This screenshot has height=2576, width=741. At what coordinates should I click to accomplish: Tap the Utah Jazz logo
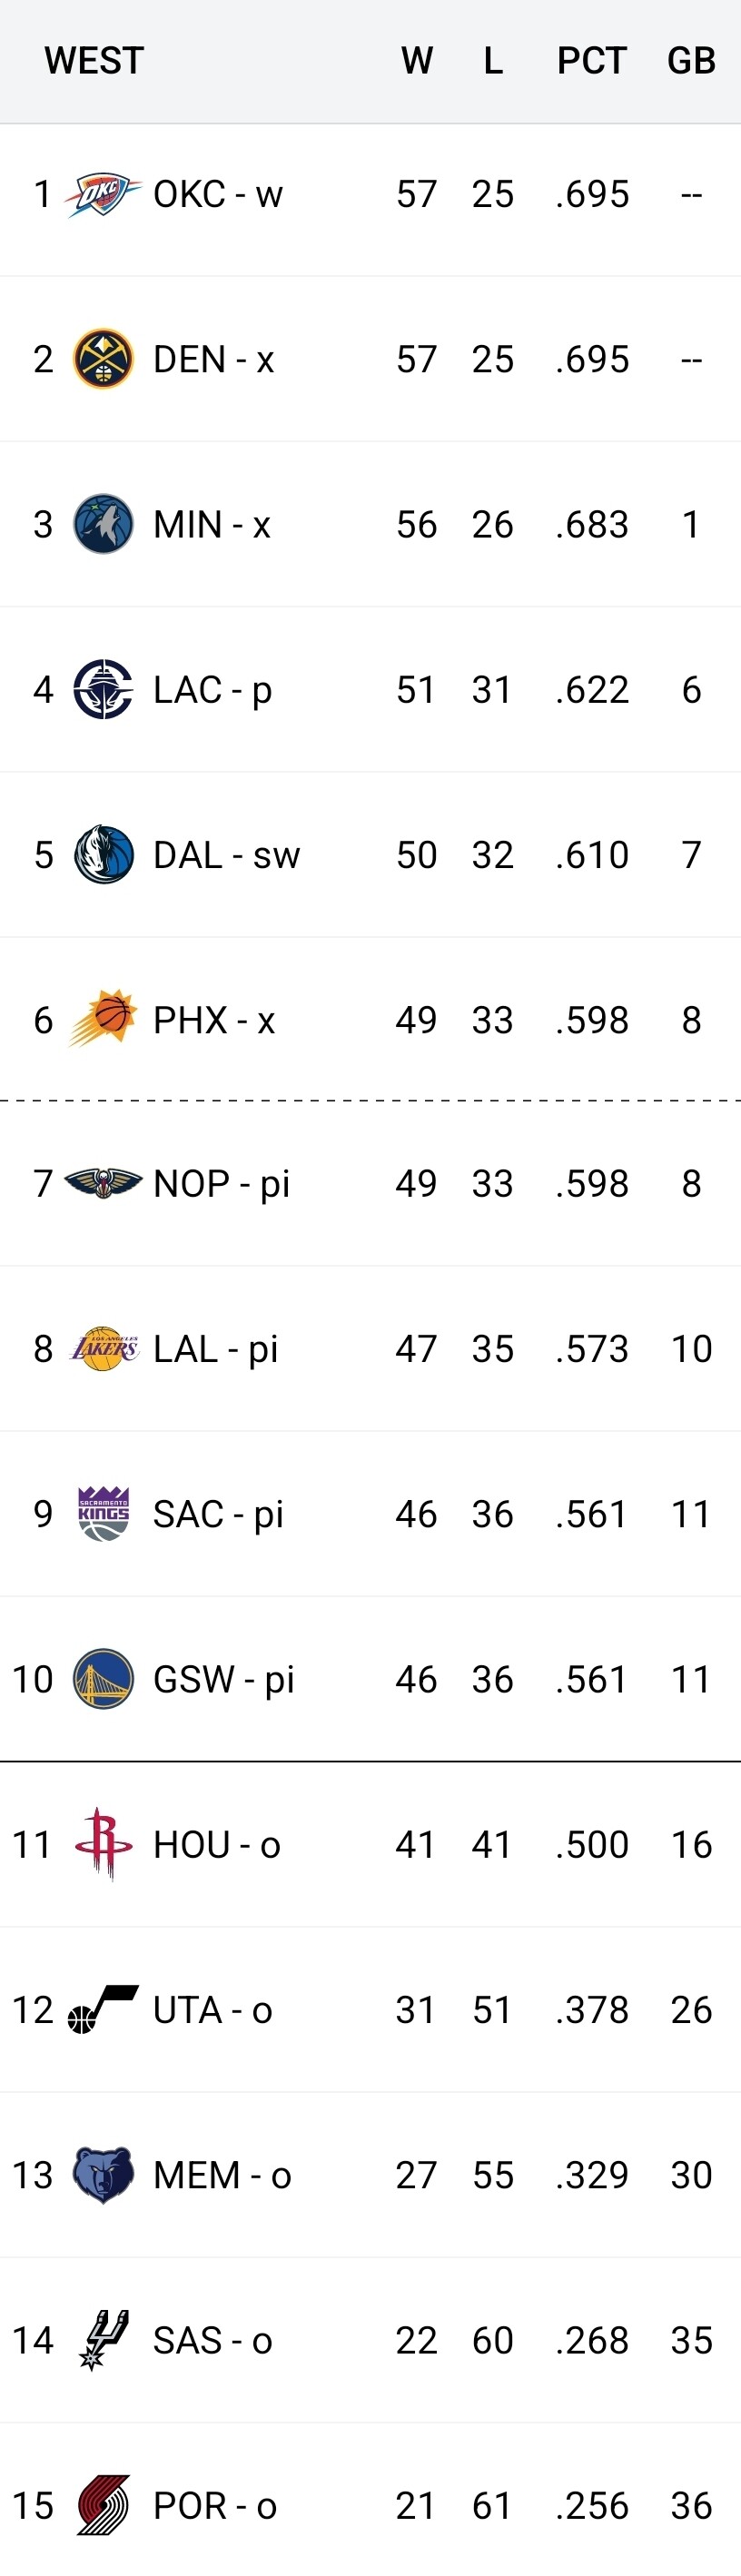click(103, 2009)
